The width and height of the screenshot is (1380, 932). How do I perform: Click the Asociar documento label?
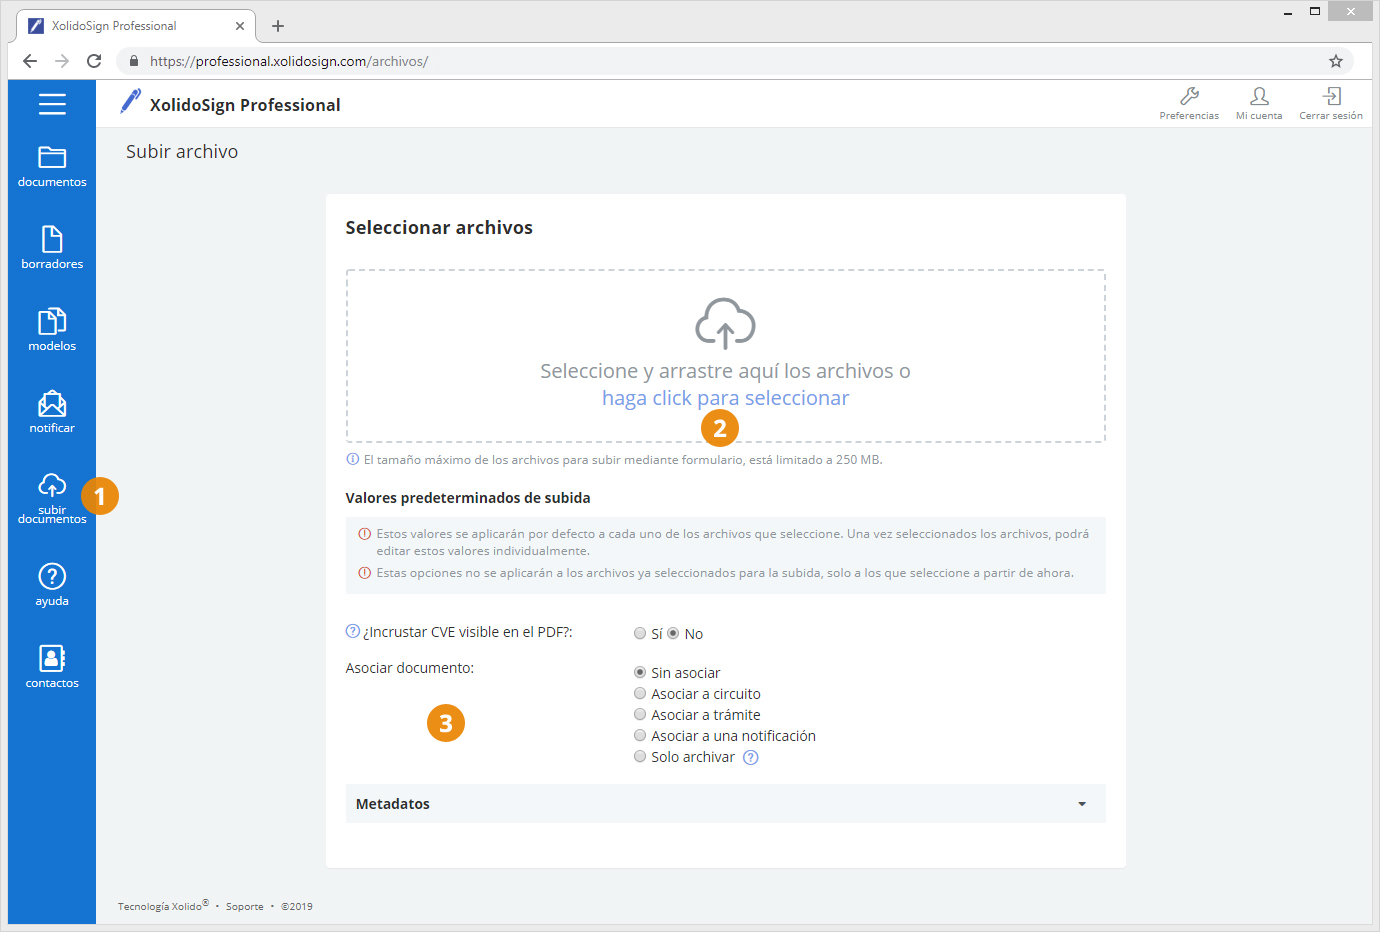(410, 668)
